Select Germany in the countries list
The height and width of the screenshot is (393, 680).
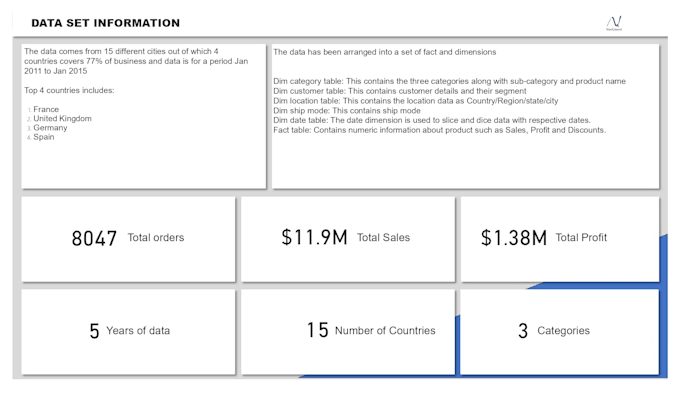[50, 128]
